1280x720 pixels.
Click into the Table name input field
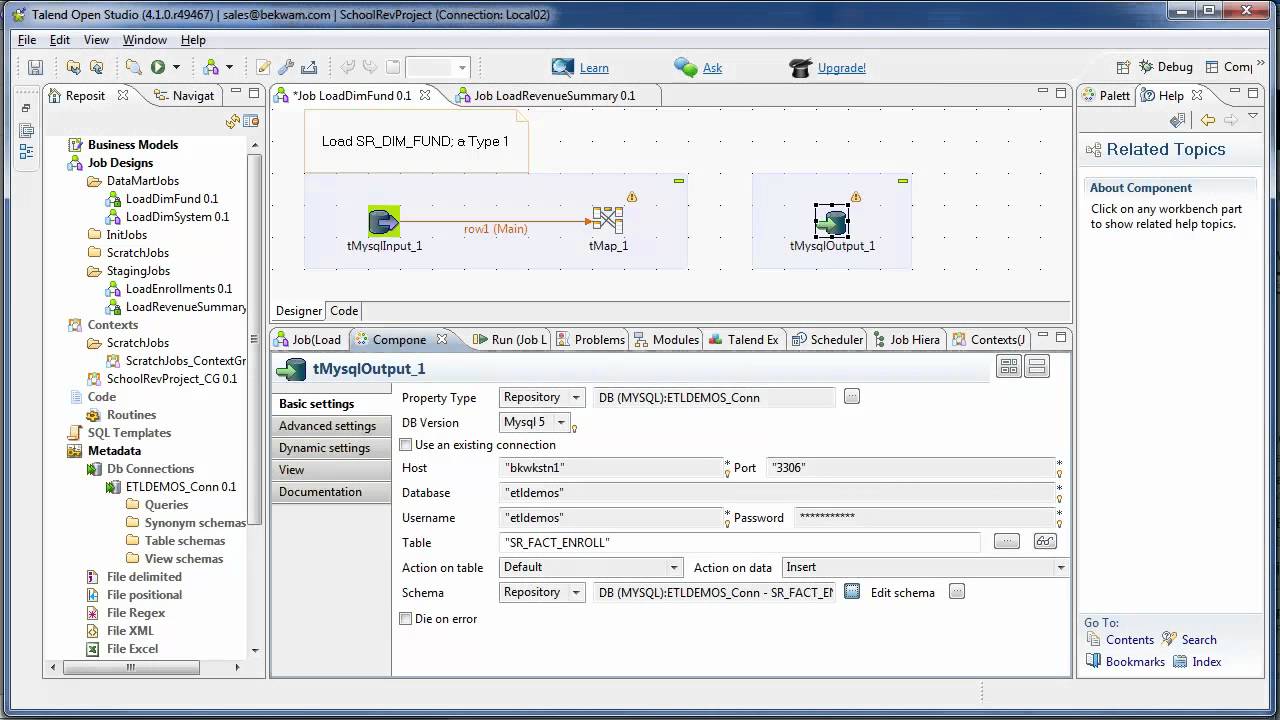741,542
